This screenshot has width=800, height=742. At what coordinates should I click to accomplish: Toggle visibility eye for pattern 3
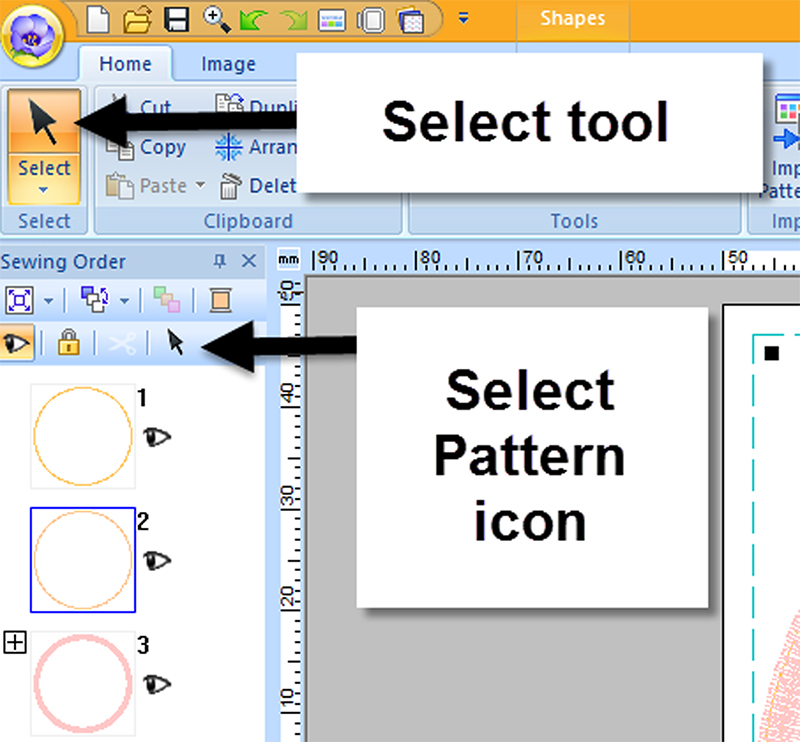(x=157, y=684)
